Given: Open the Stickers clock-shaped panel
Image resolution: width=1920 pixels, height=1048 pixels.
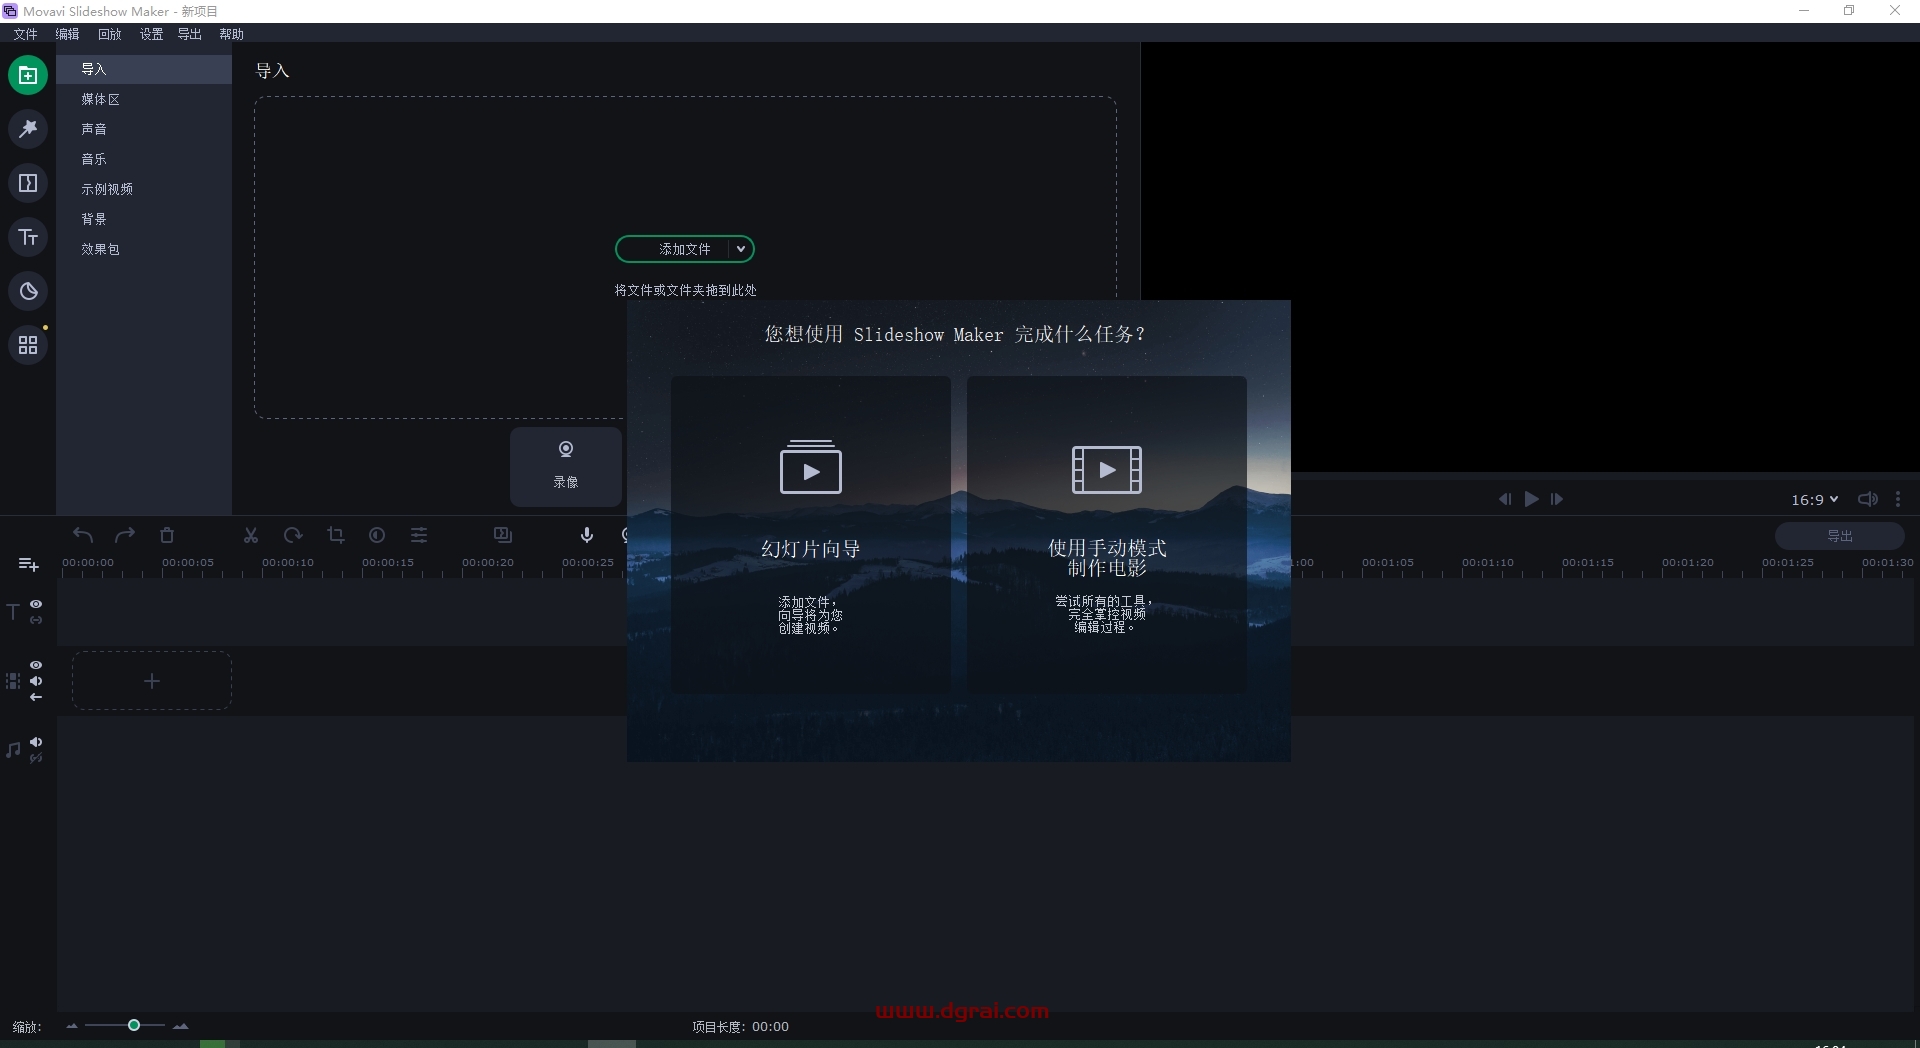Looking at the screenshot, I should coord(28,291).
